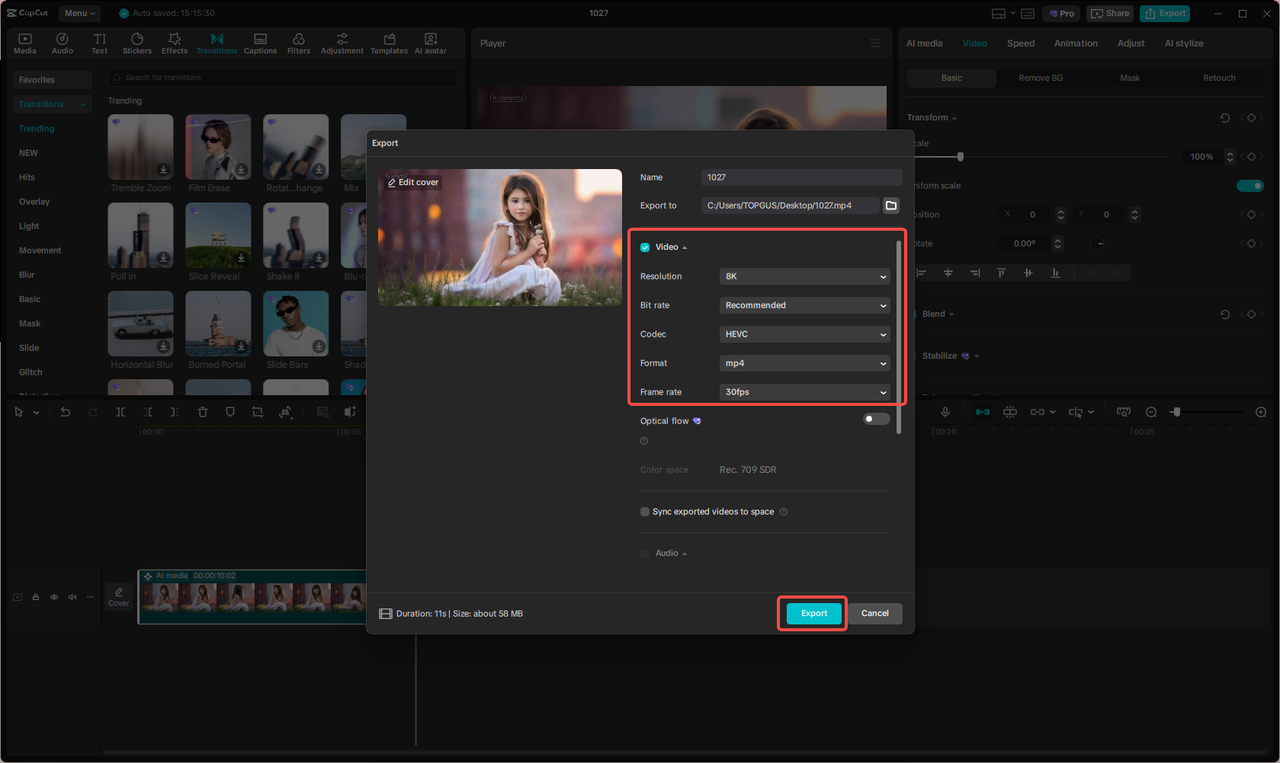The height and width of the screenshot is (763, 1280).
Task: Click the Export button in the dialog
Action: click(812, 613)
